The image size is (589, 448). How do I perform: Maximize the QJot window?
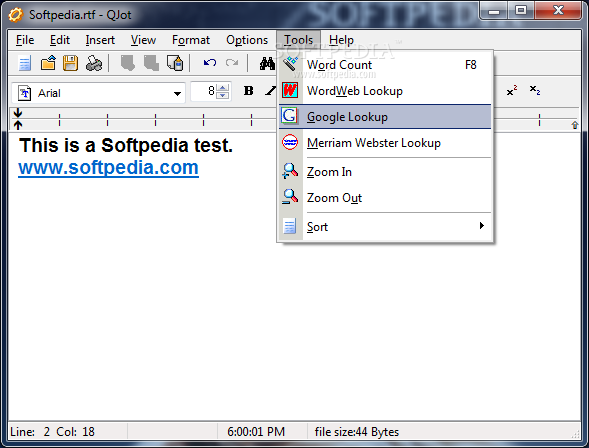[x=521, y=11]
